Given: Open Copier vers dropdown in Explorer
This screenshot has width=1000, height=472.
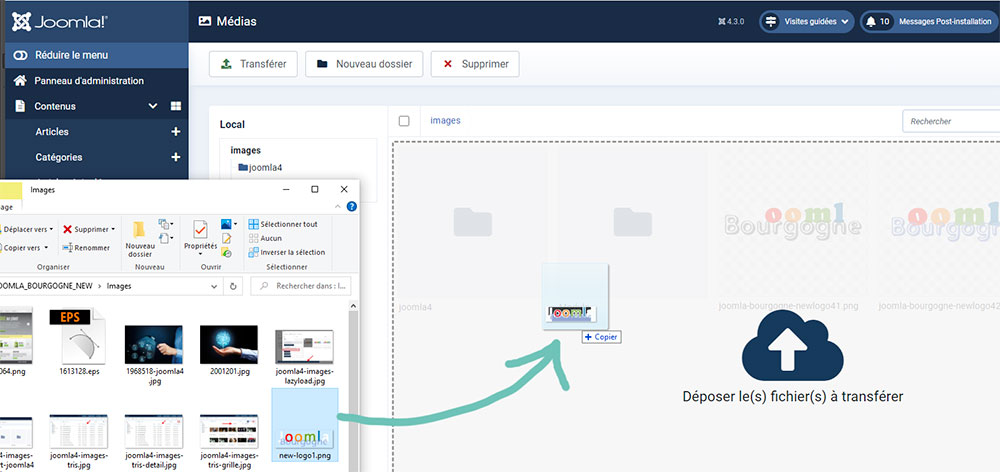Looking at the screenshot, I should point(23,247).
